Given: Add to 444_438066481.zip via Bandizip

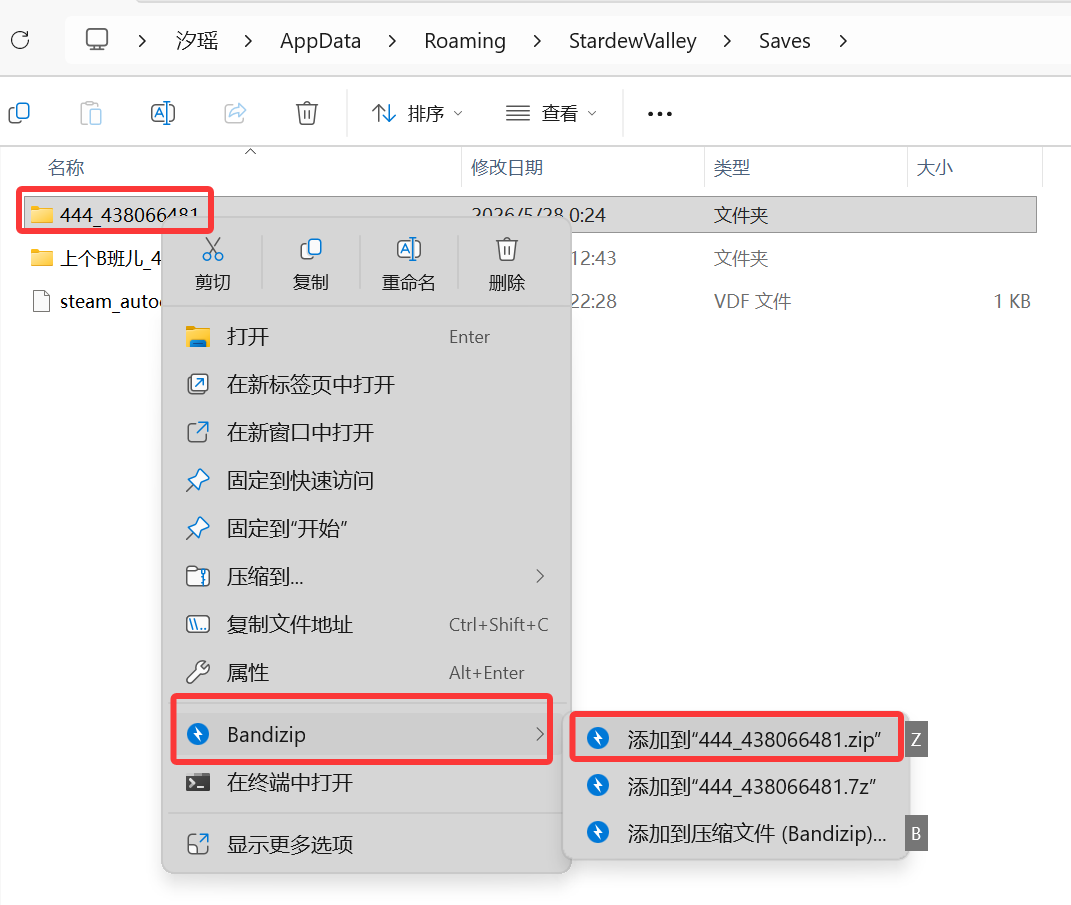Looking at the screenshot, I should (x=737, y=739).
